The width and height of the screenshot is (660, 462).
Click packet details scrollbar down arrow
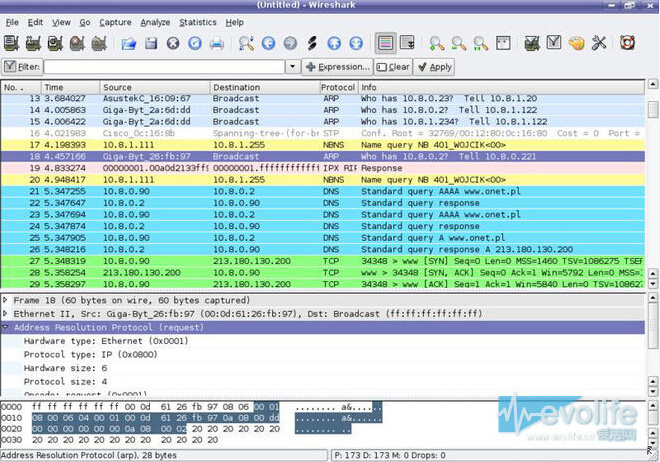[x=652, y=392]
